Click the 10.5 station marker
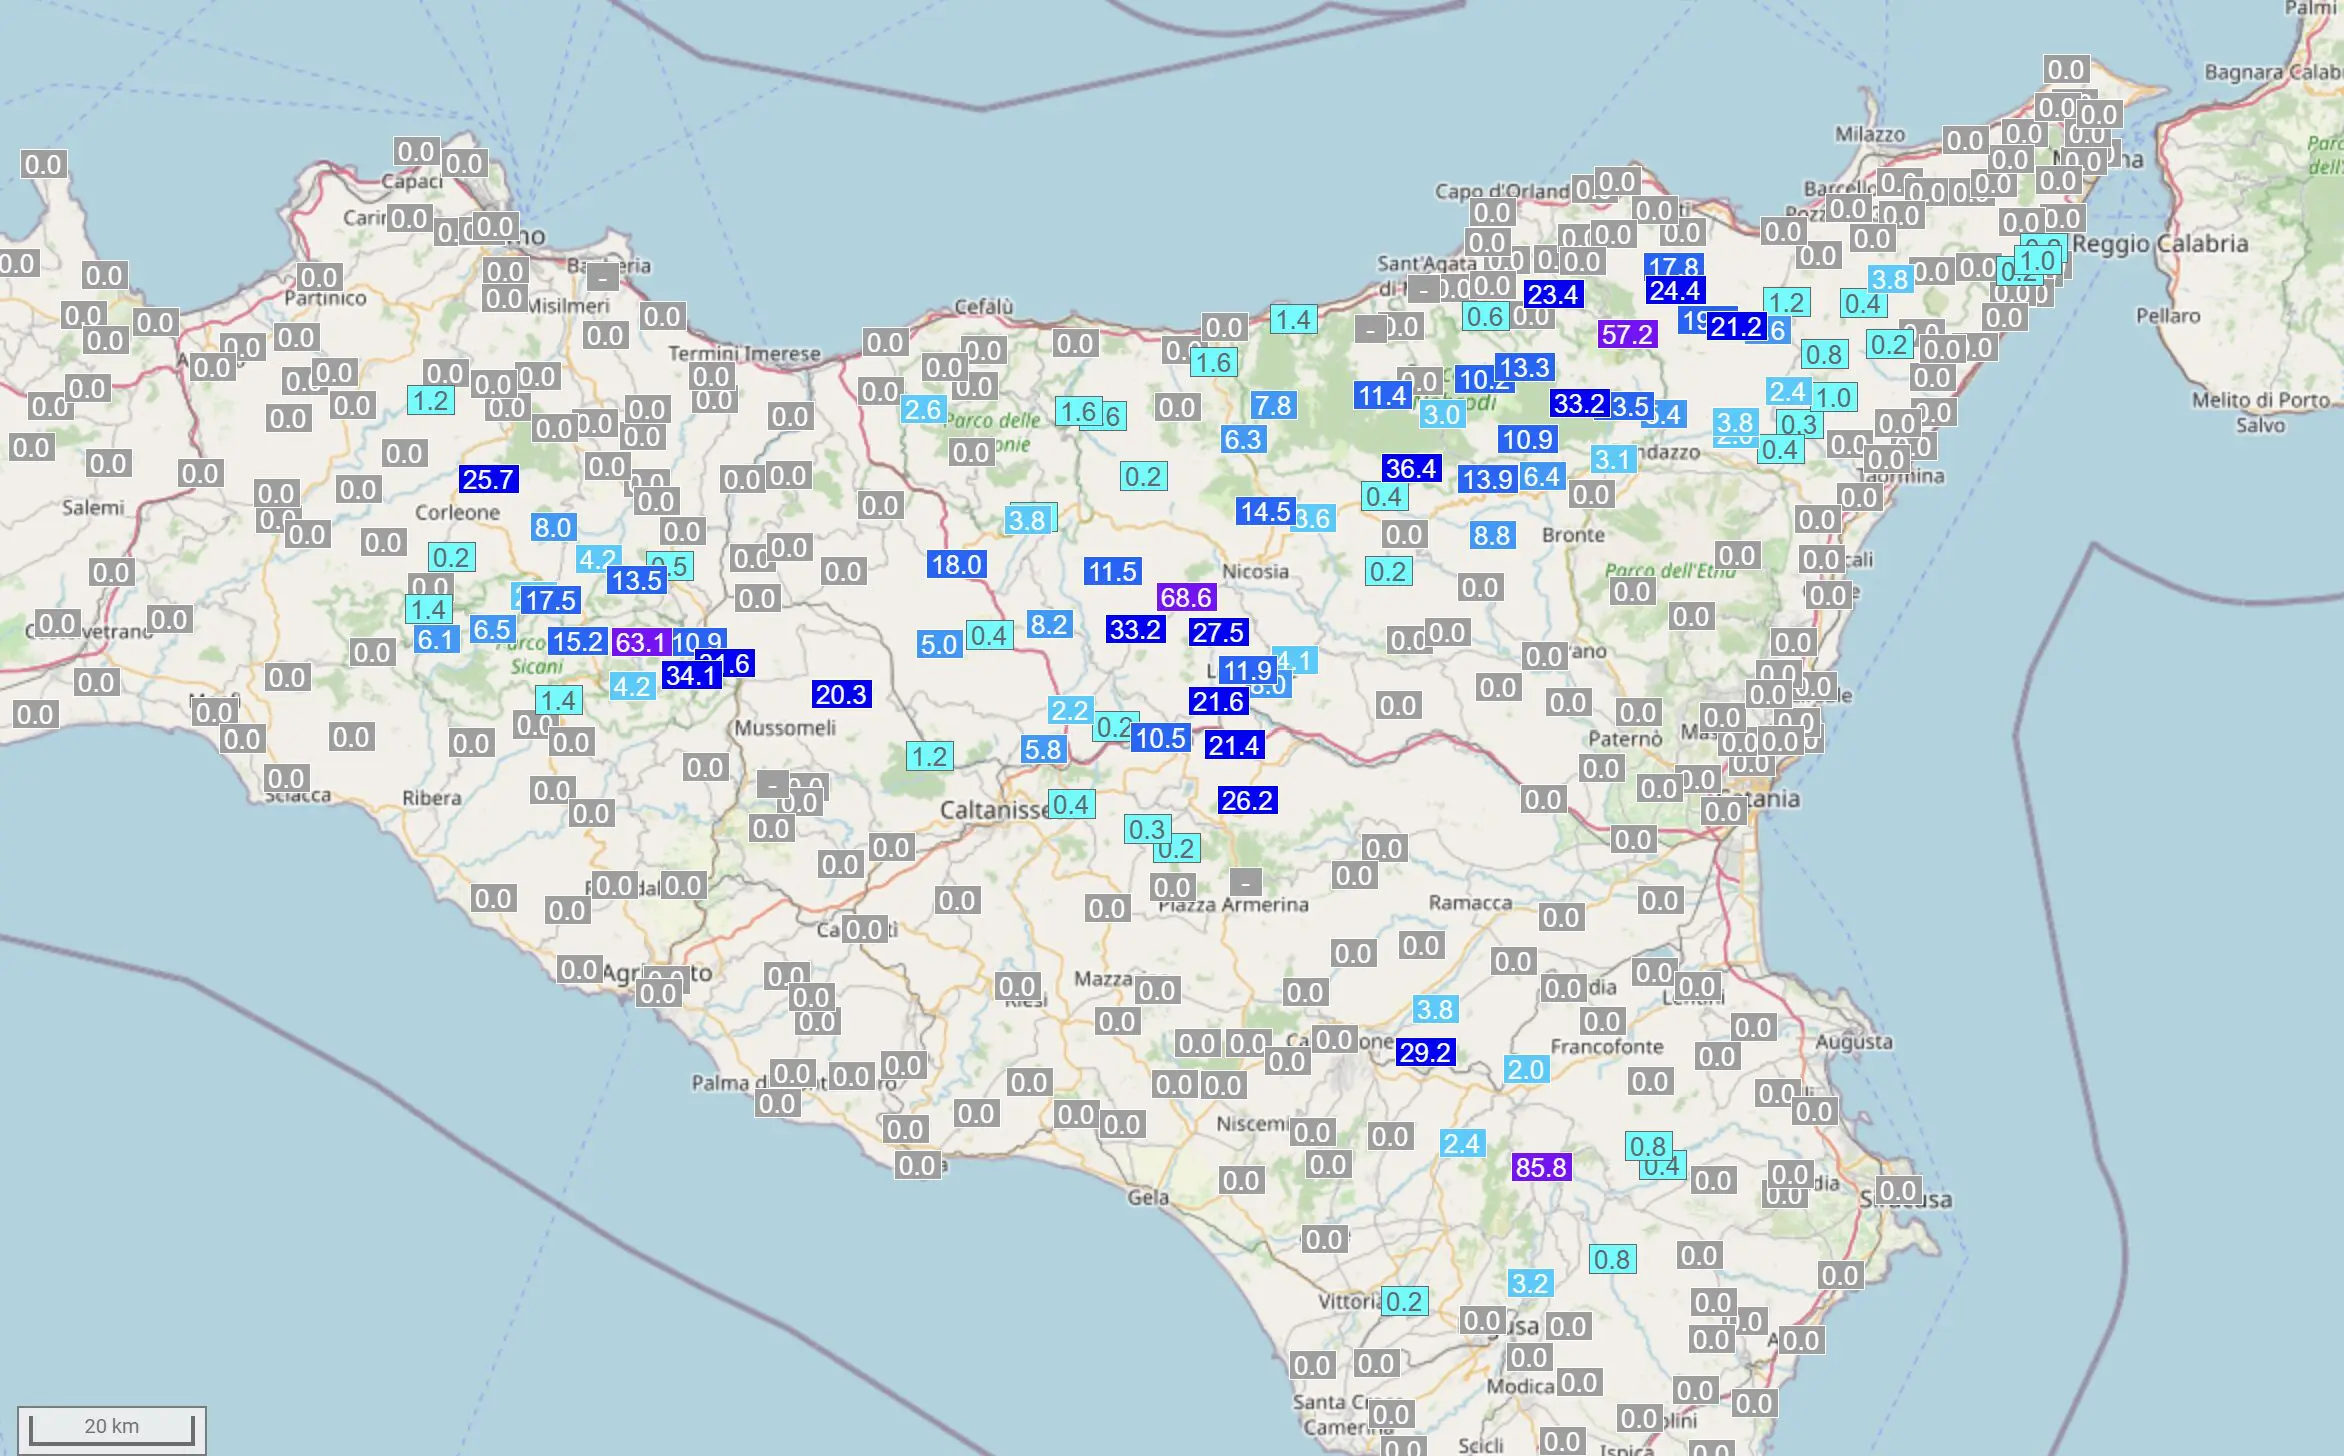Image resolution: width=2344 pixels, height=1456 pixels. (1161, 739)
